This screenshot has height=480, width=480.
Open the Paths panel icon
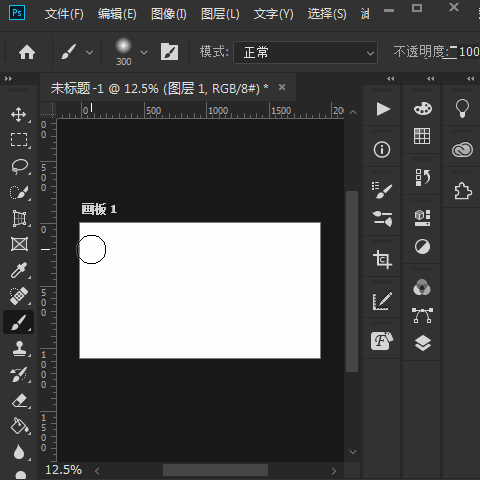422,315
